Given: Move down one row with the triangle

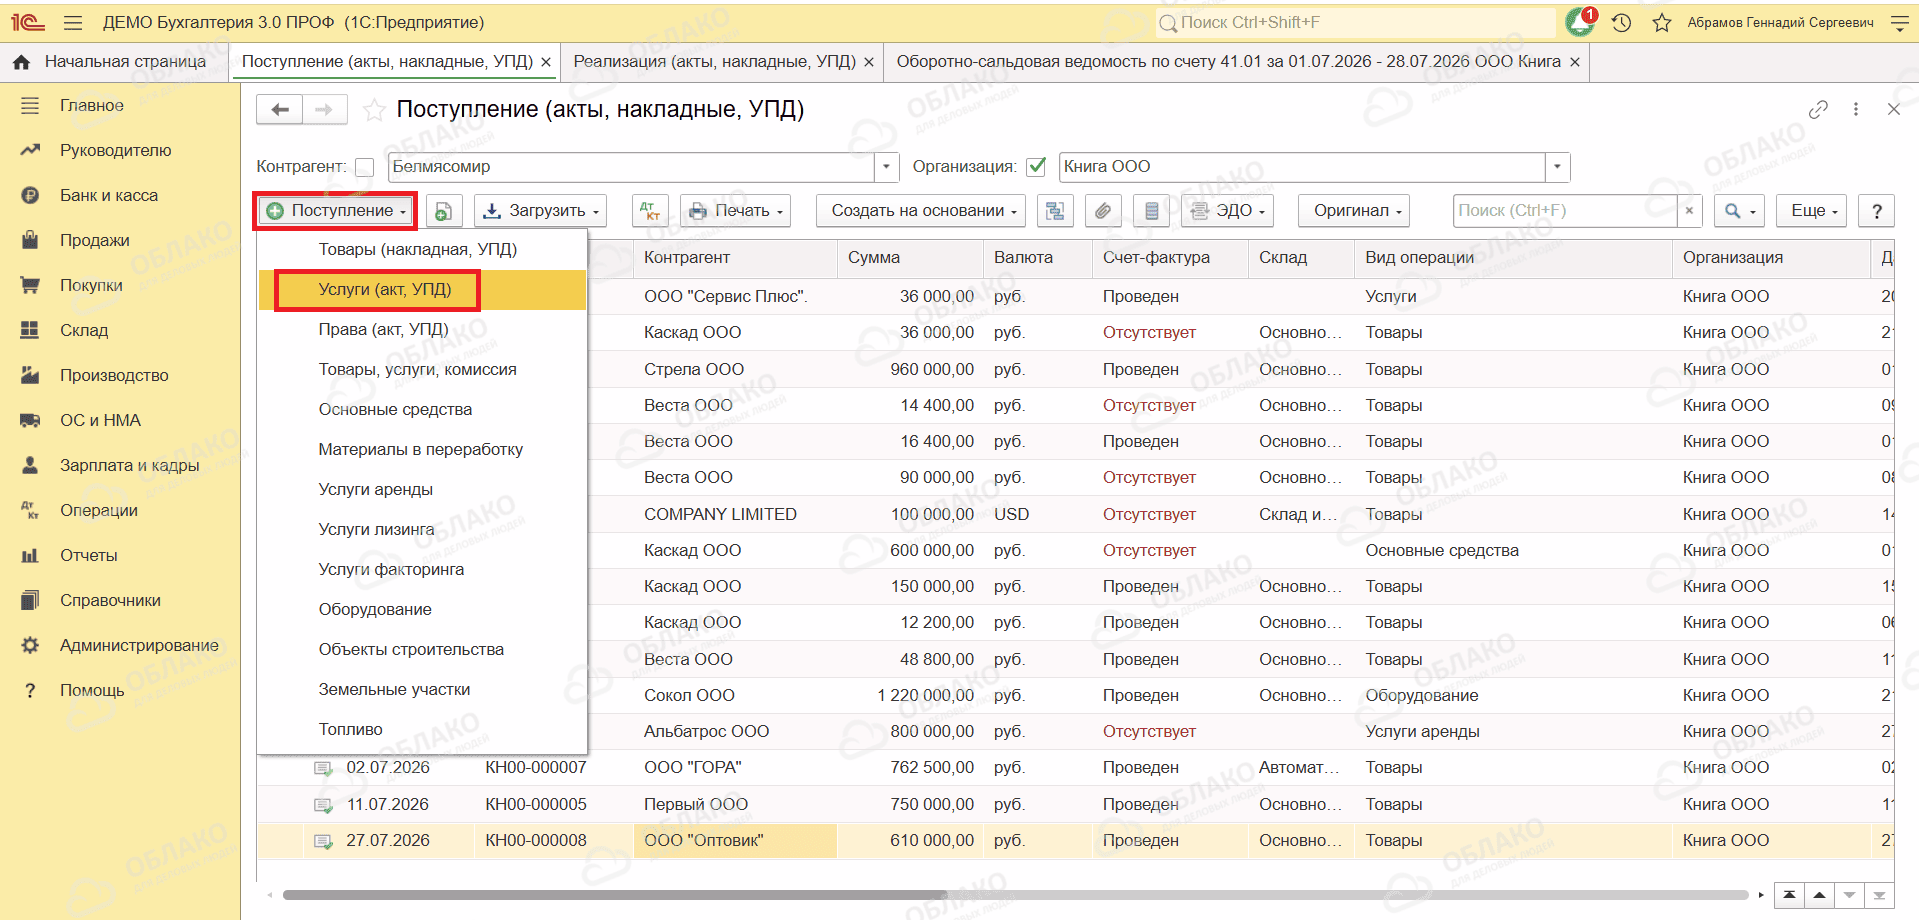Looking at the screenshot, I should click(1849, 895).
